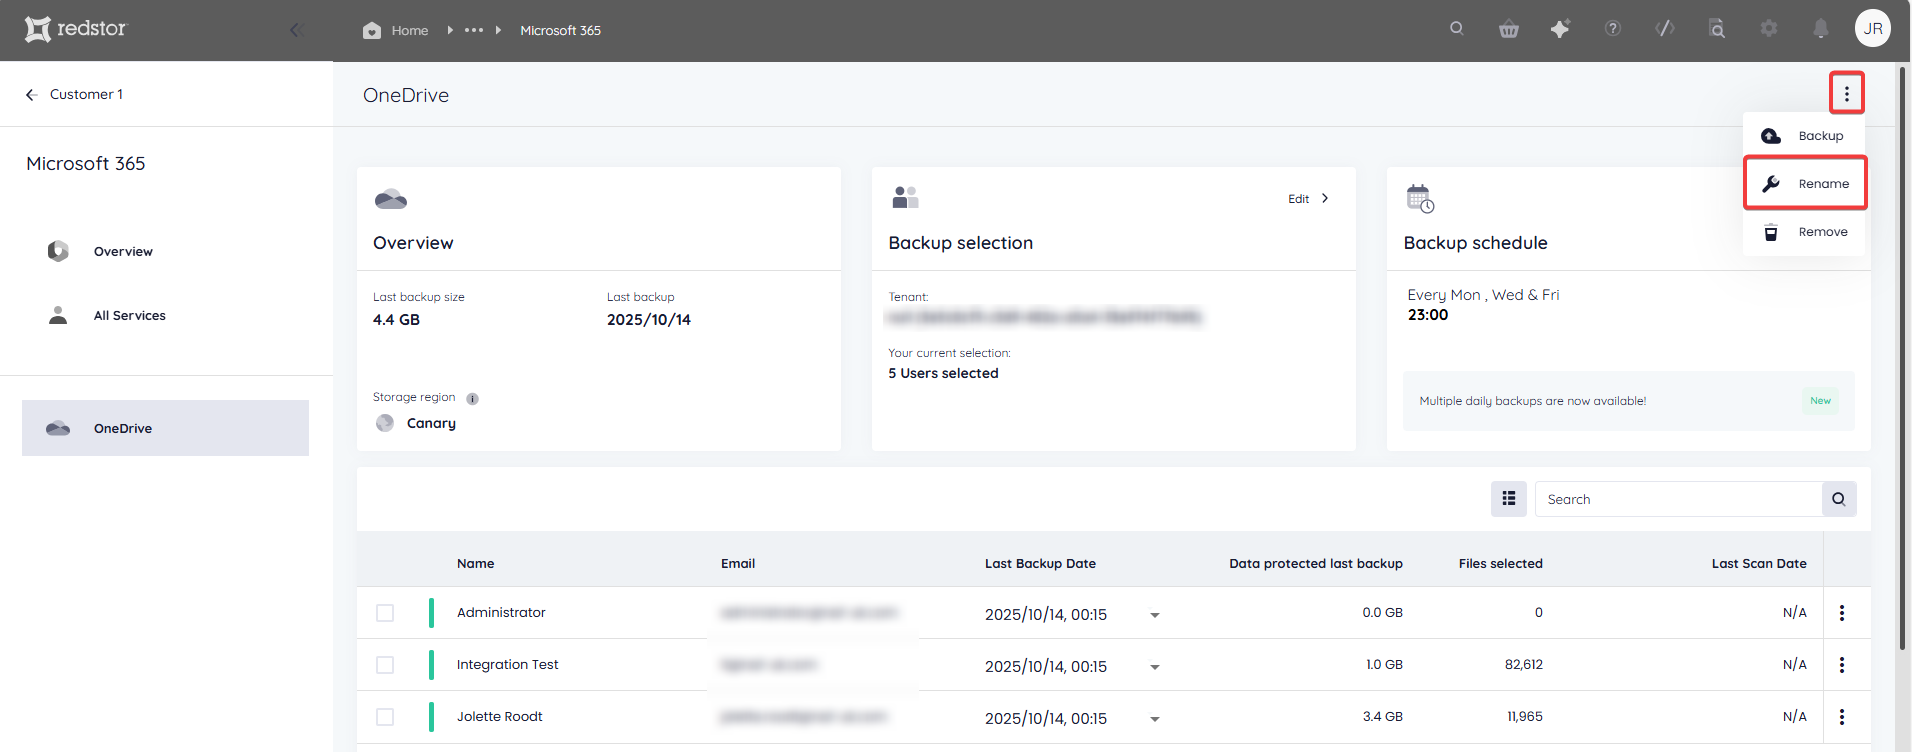The image size is (1912, 752).
Task: Sort by Files selected column
Action: pos(1501,564)
